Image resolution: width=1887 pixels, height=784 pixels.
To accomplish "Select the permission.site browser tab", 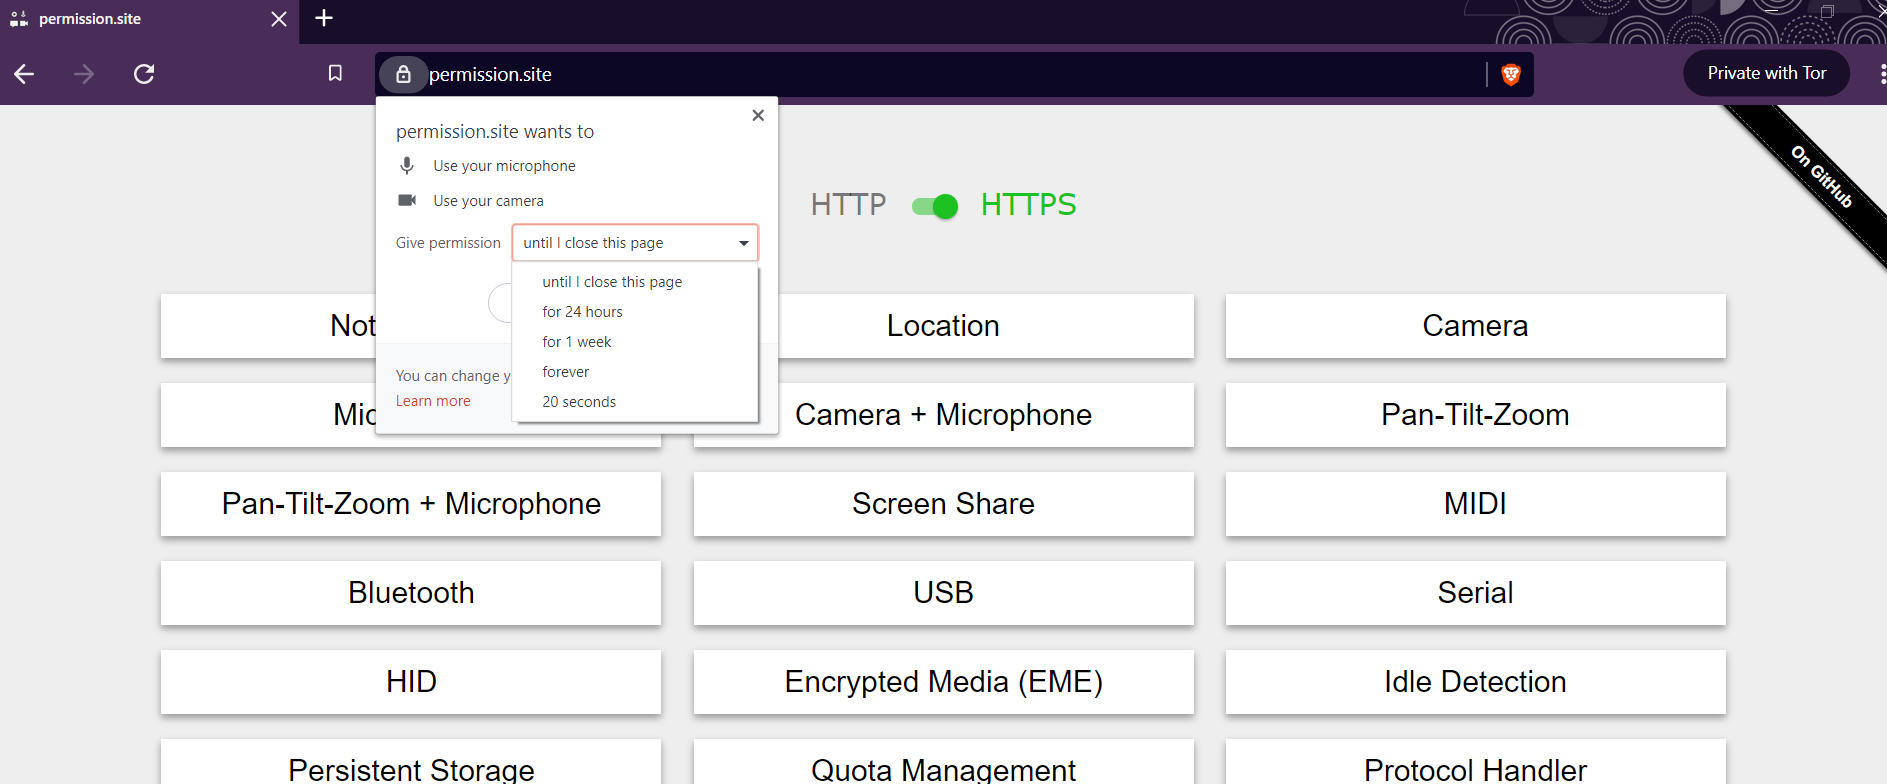I will tap(149, 19).
